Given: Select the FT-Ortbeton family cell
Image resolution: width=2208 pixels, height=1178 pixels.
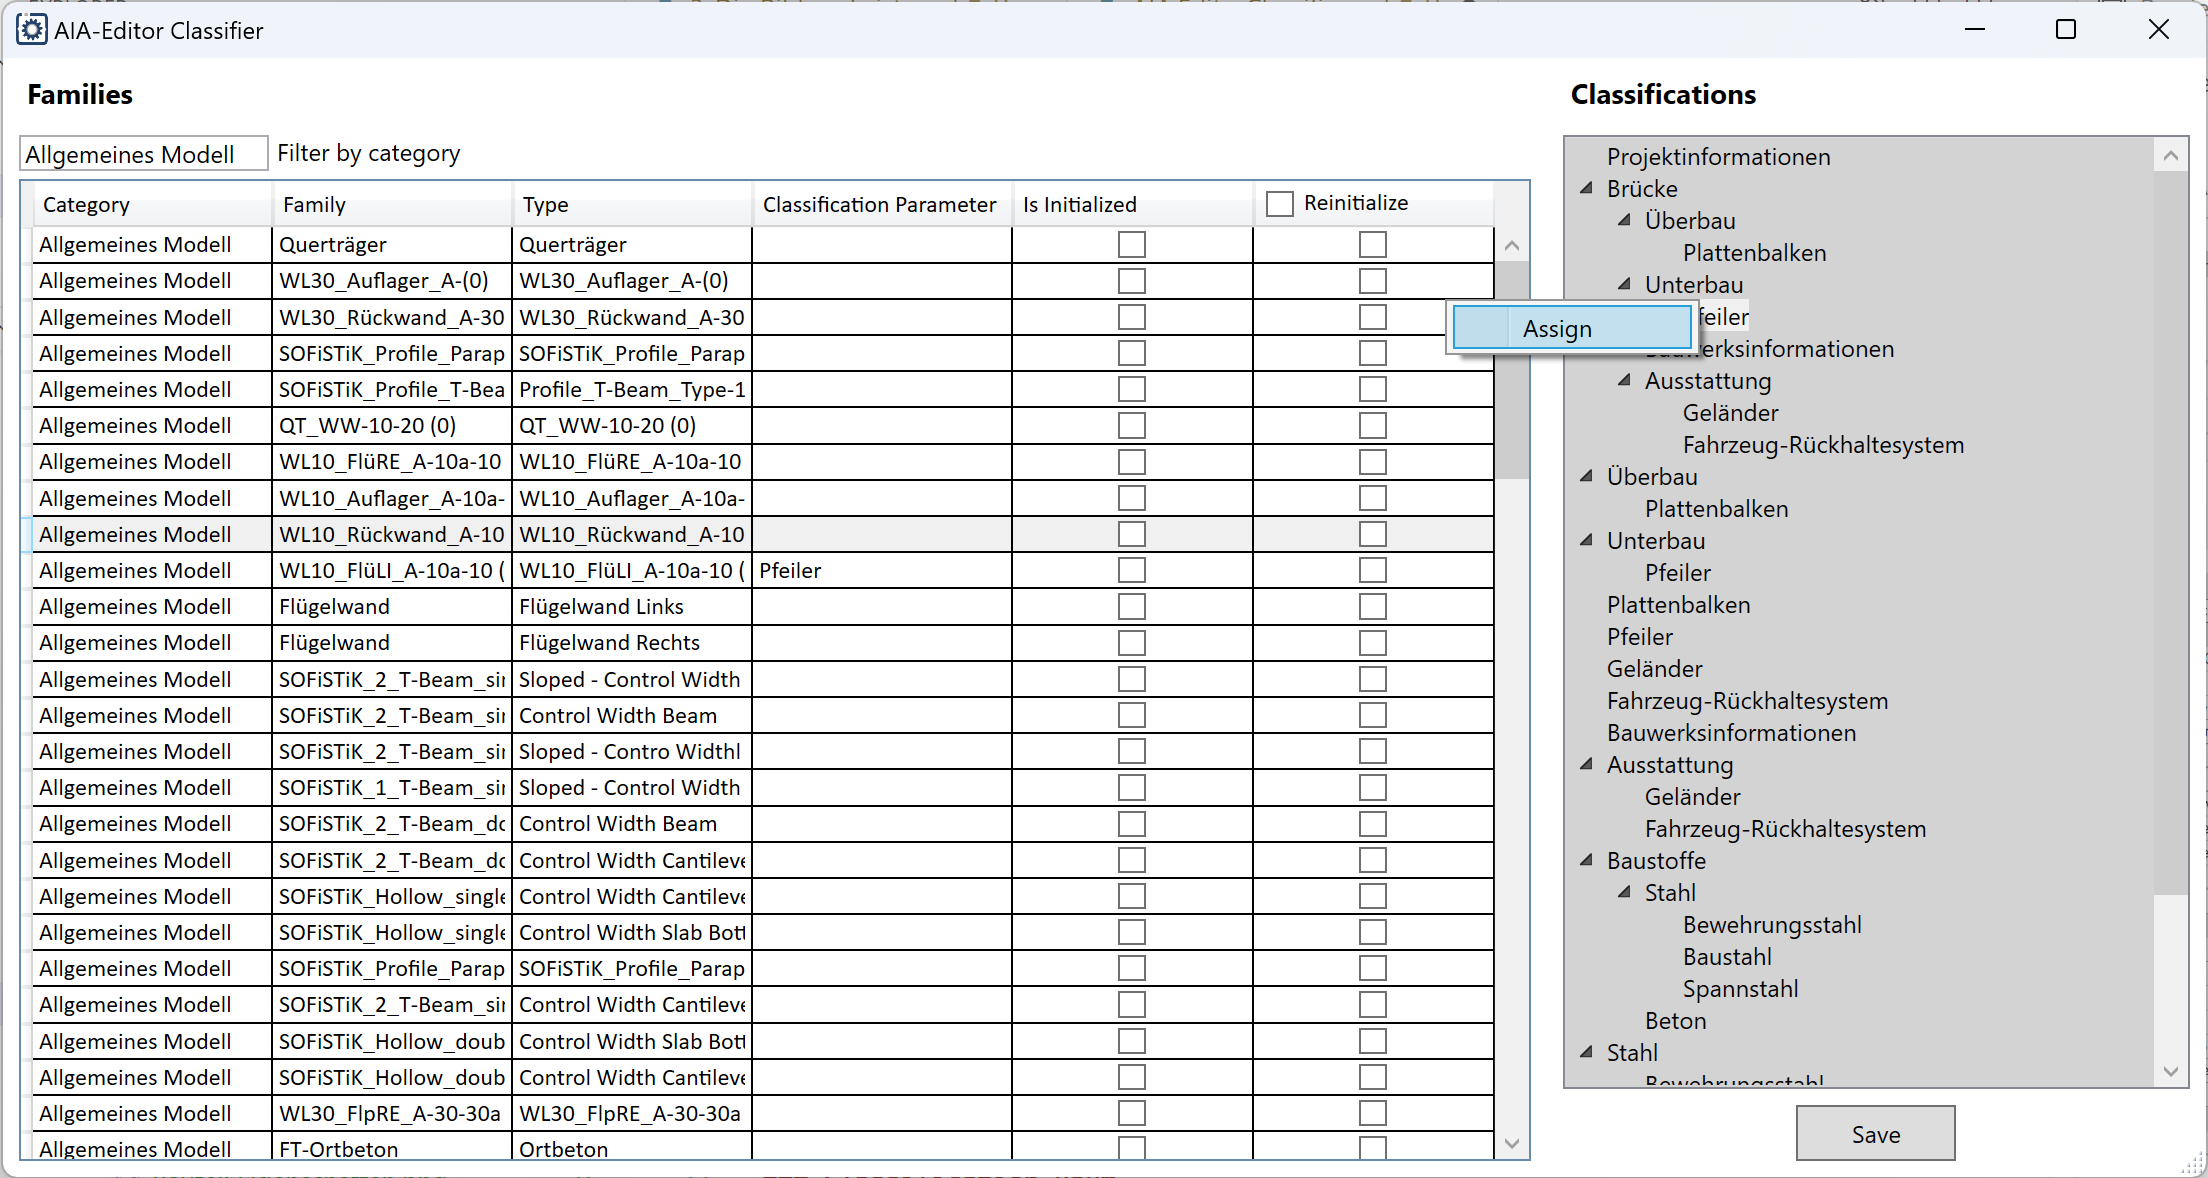Looking at the screenshot, I should [x=392, y=1148].
